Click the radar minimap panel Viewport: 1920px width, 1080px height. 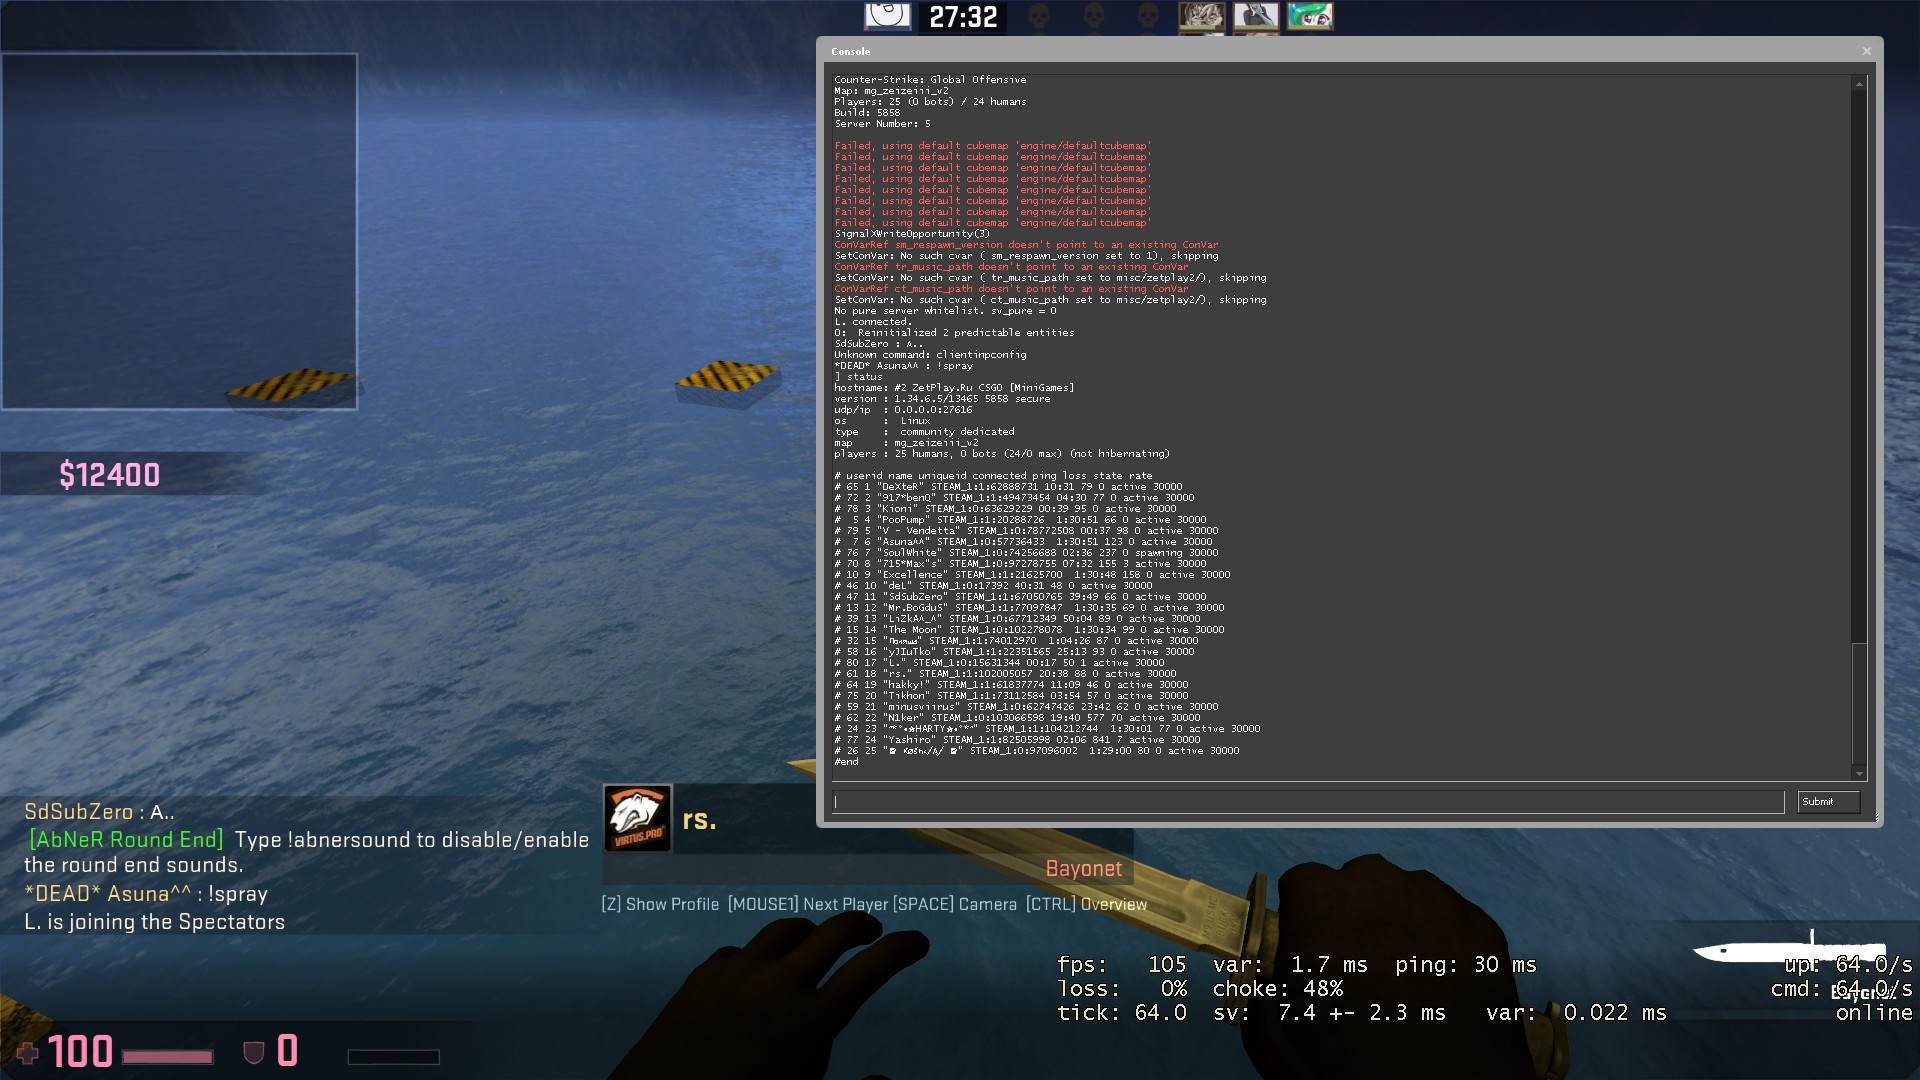pos(179,231)
